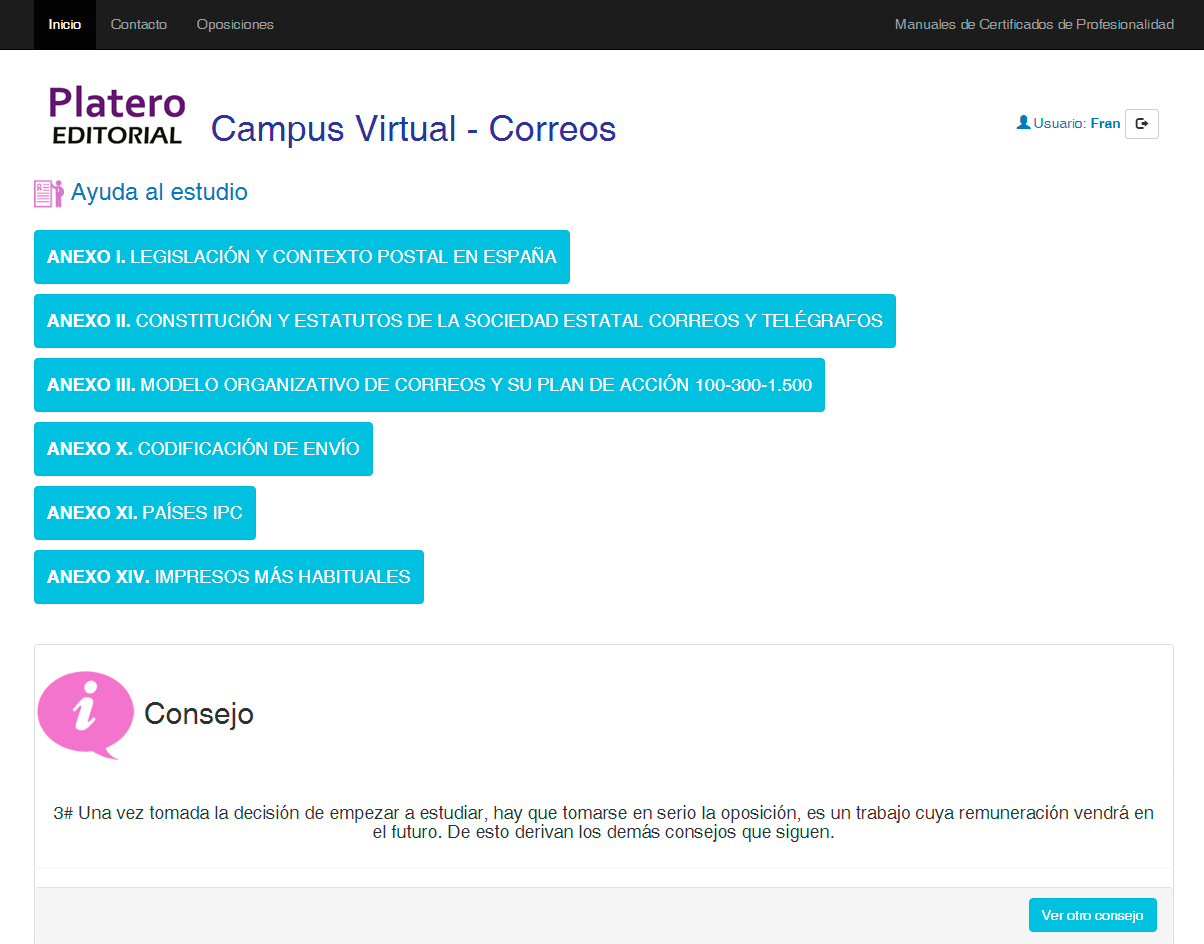Open the Inicio navigation tab
This screenshot has height=944, width=1204.
tap(65, 24)
